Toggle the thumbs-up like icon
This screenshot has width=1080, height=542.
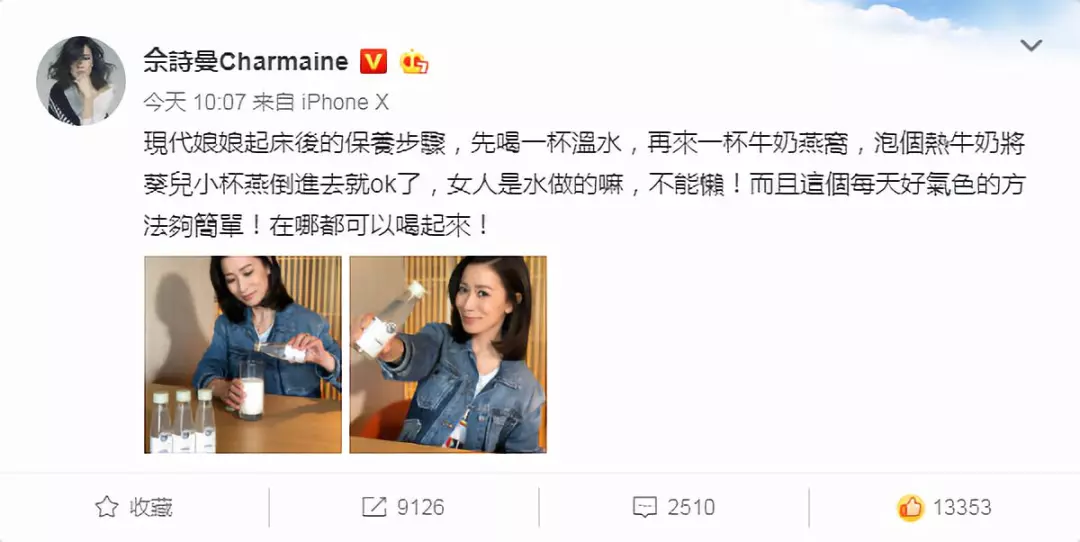tap(911, 508)
